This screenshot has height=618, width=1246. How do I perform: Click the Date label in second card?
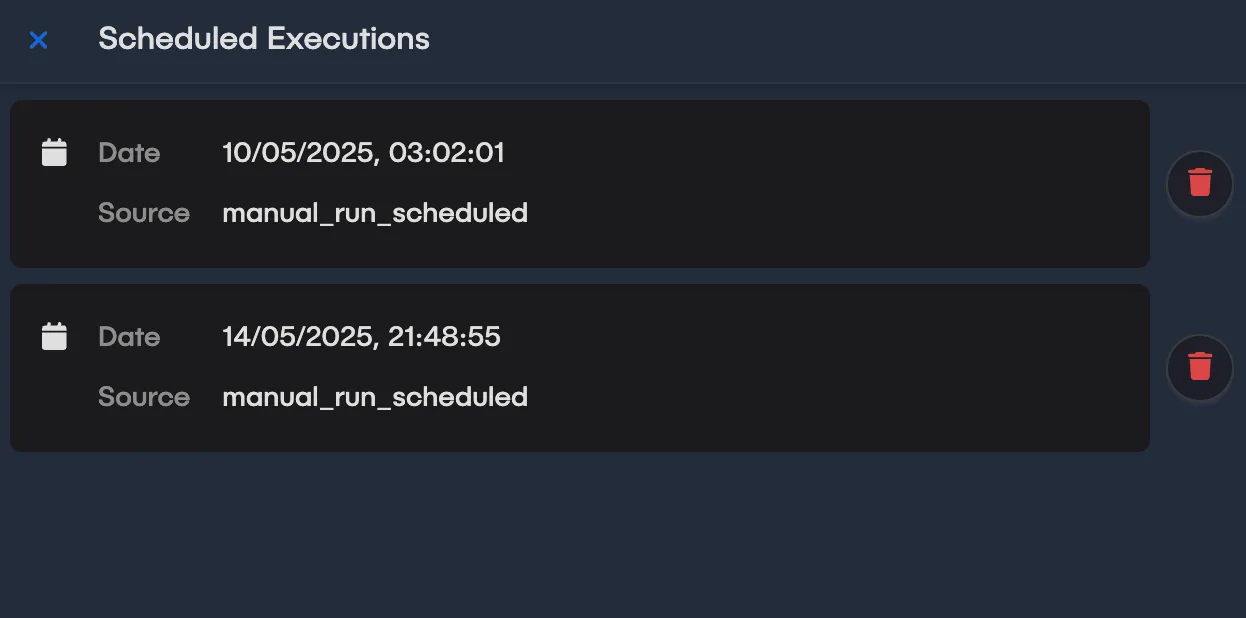coord(129,337)
